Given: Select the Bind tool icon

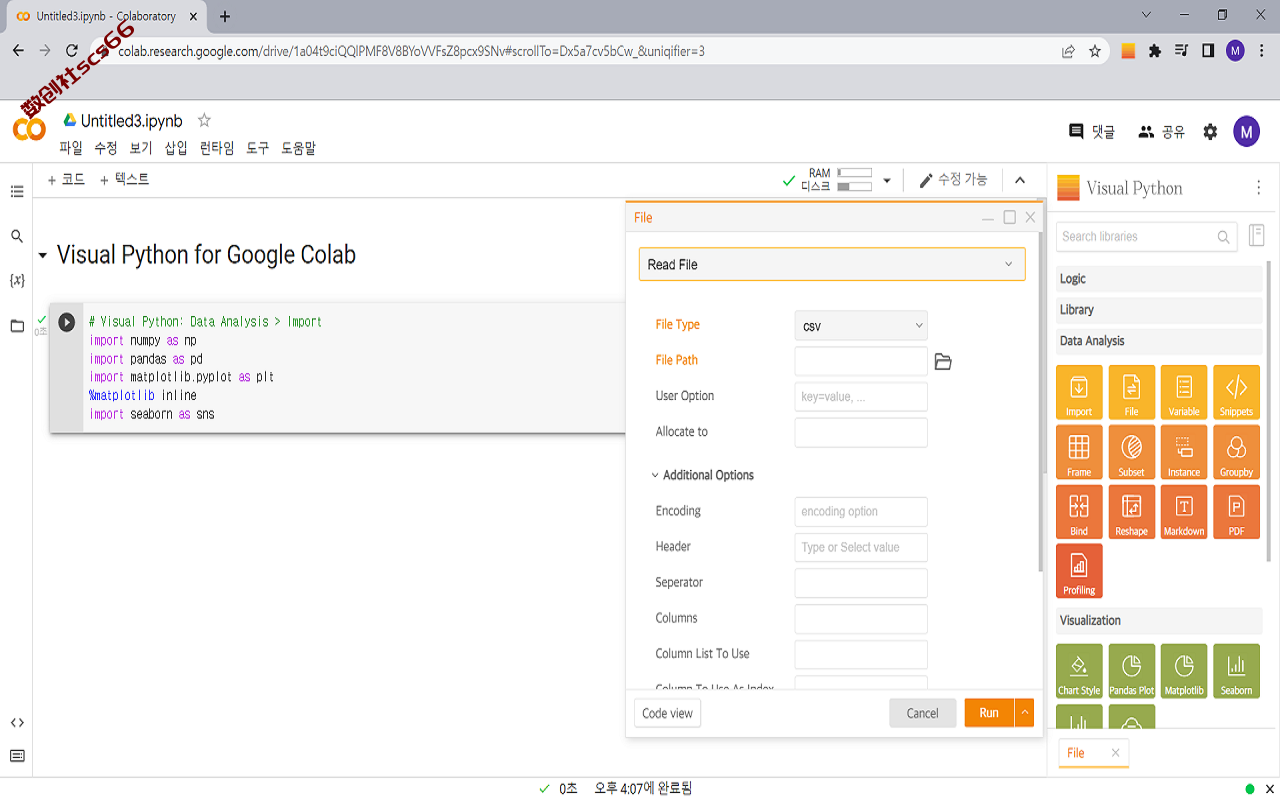Looking at the screenshot, I should (1079, 512).
